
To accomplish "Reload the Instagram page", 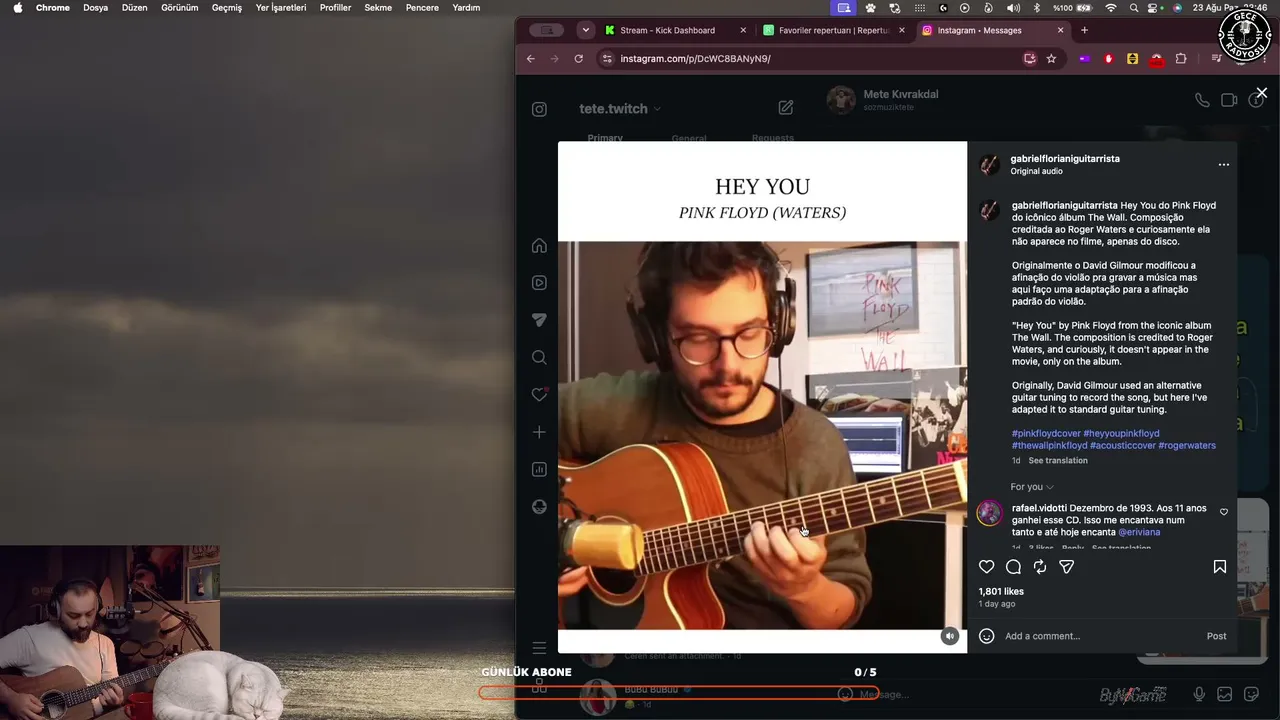I will [578, 59].
